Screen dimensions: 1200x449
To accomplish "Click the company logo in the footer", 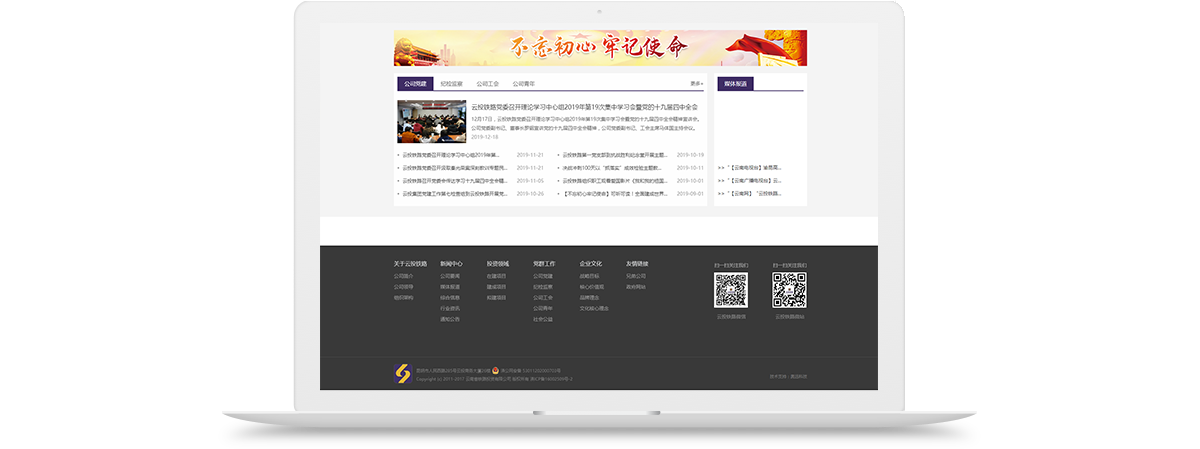I will (x=402, y=374).
